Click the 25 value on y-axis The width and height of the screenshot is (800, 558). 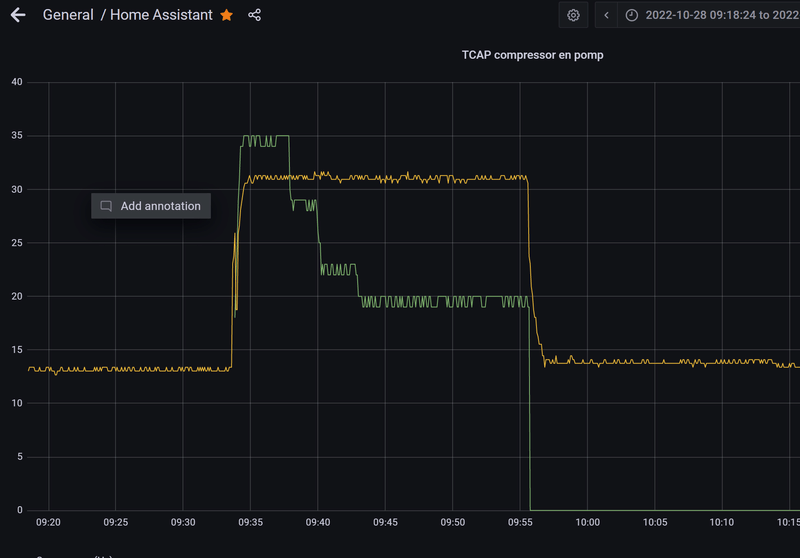pyautogui.click(x=17, y=243)
